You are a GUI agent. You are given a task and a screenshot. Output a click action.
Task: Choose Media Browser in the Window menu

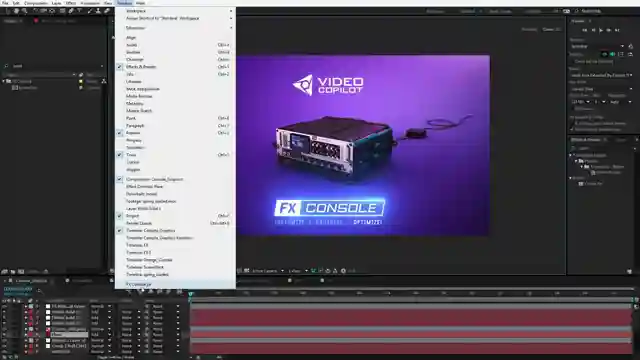175,96
